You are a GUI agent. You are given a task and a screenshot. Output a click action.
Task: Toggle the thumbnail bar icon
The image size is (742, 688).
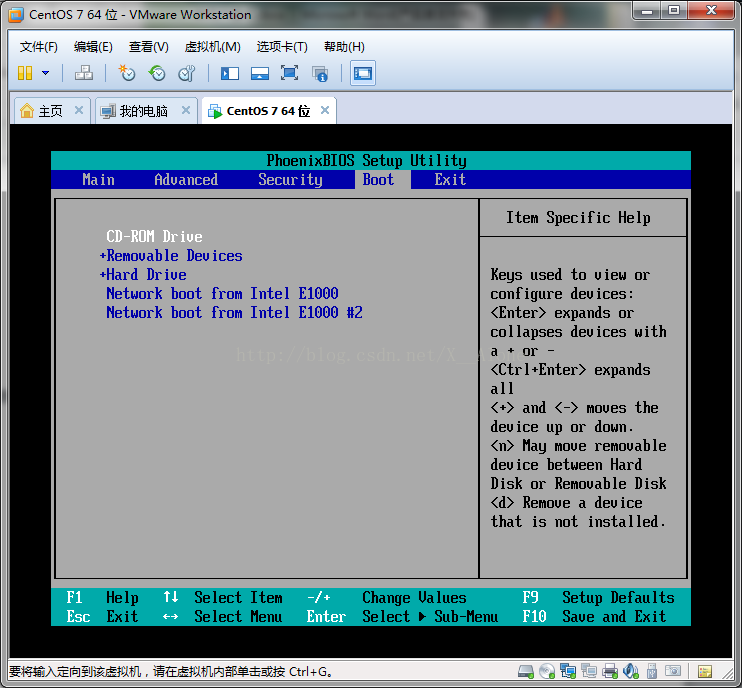click(x=260, y=73)
